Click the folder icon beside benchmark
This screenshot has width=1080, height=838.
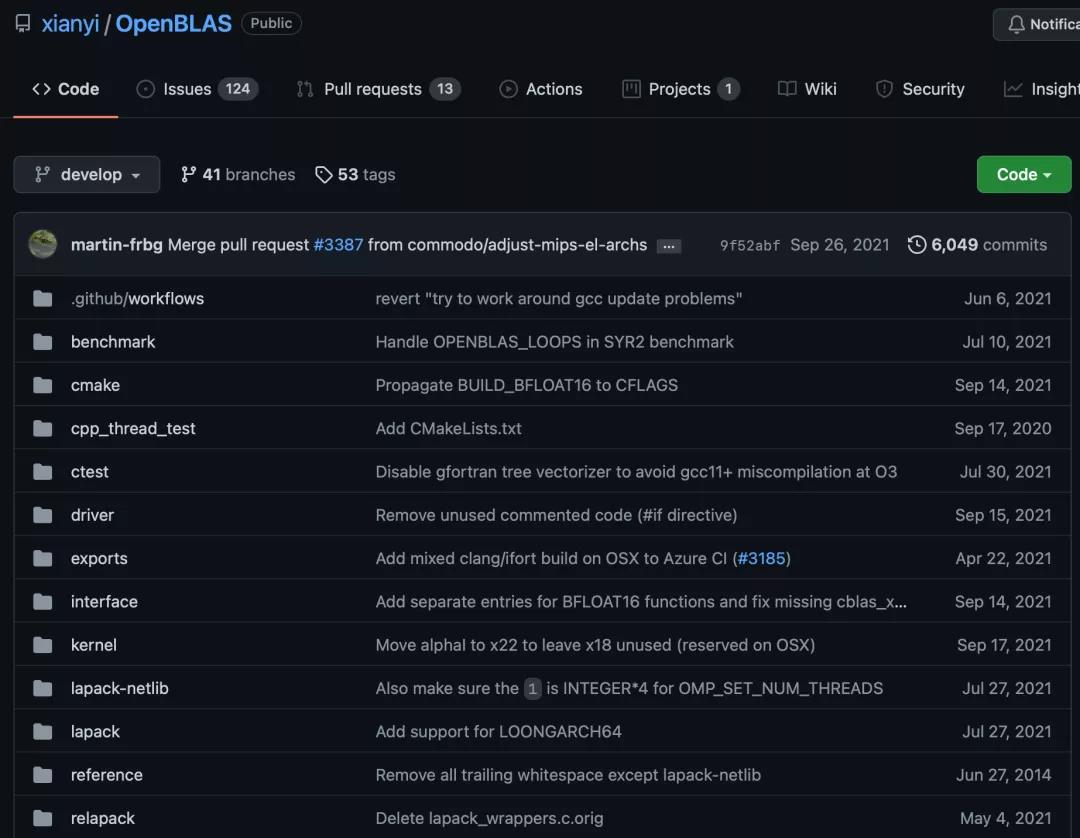pos(42,342)
